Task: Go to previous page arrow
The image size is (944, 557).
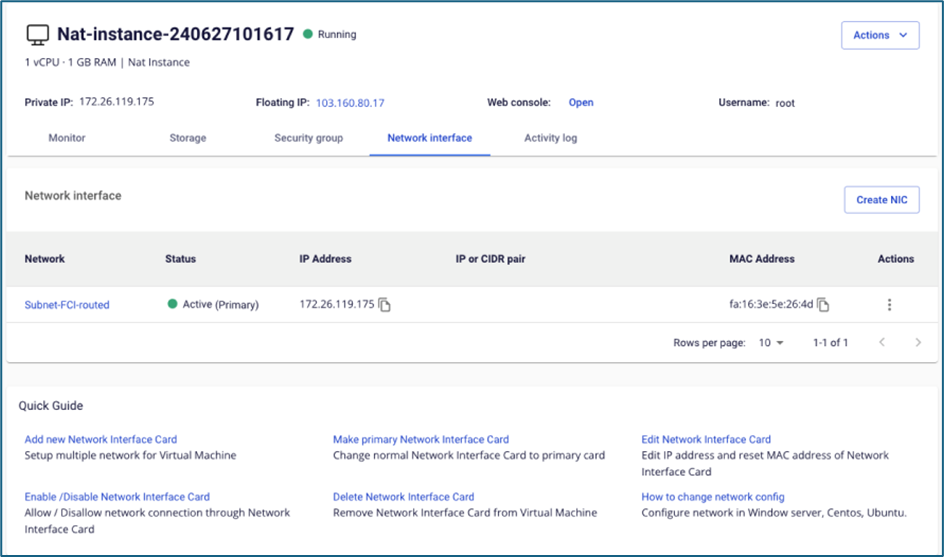Action: tap(882, 343)
